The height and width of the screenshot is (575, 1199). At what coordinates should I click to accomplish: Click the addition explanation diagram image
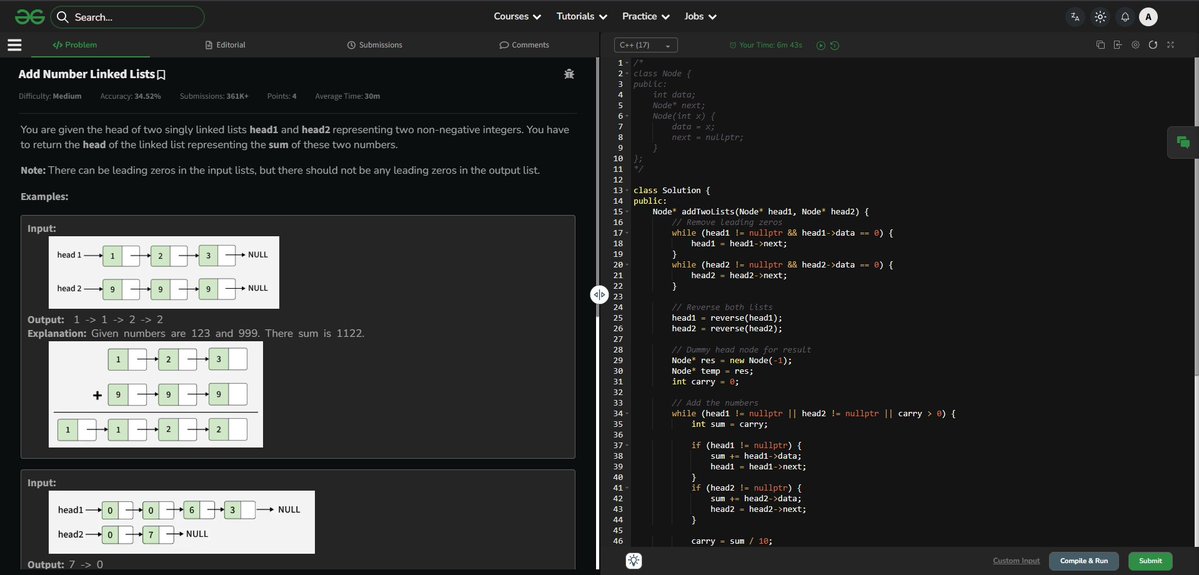click(156, 394)
